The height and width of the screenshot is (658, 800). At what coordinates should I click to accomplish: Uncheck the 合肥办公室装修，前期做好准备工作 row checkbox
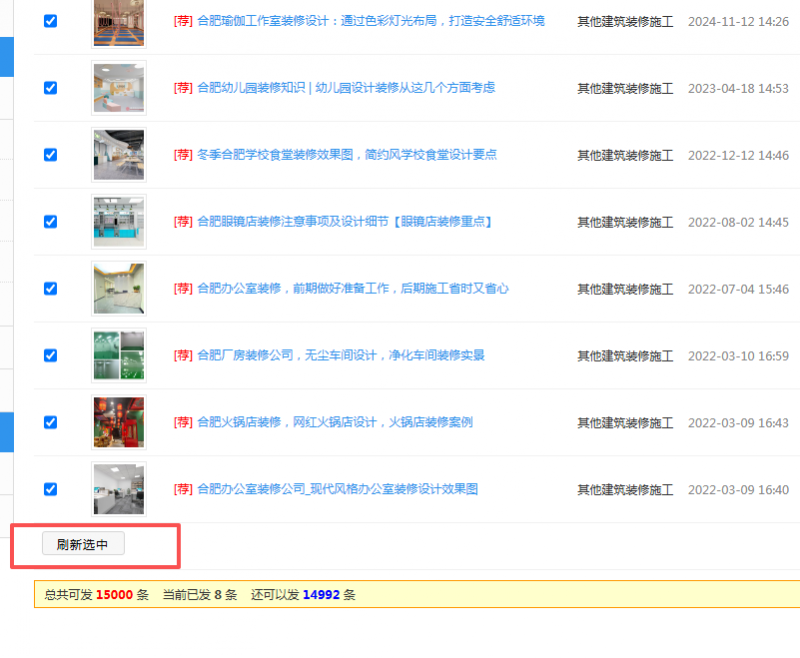(x=51, y=288)
